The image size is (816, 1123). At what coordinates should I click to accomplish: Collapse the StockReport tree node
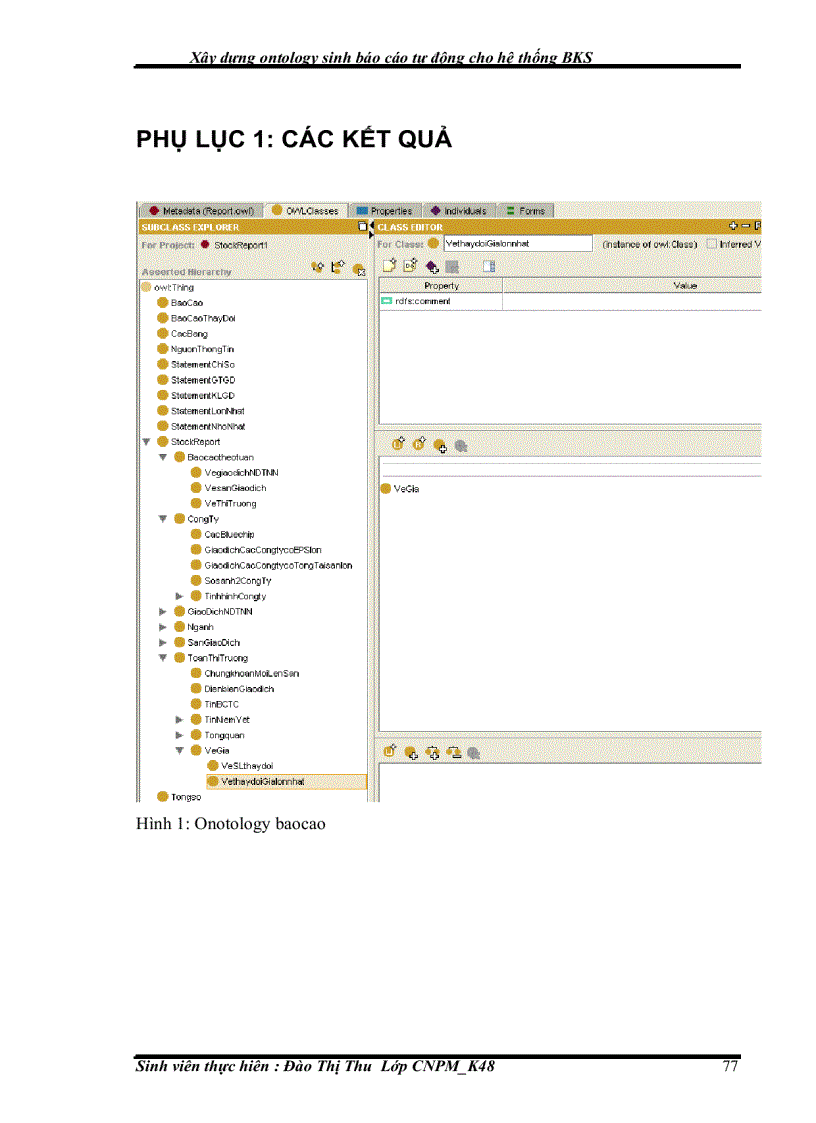pyautogui.click(x=147, y=441)
